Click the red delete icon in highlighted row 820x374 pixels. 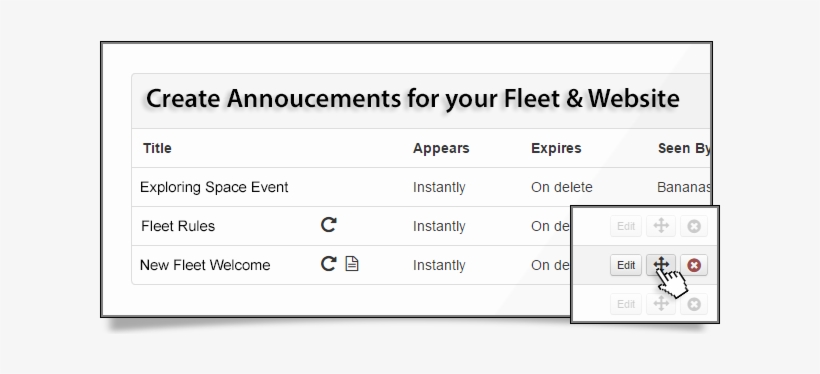pyautogui.click(x=694, y=265)
